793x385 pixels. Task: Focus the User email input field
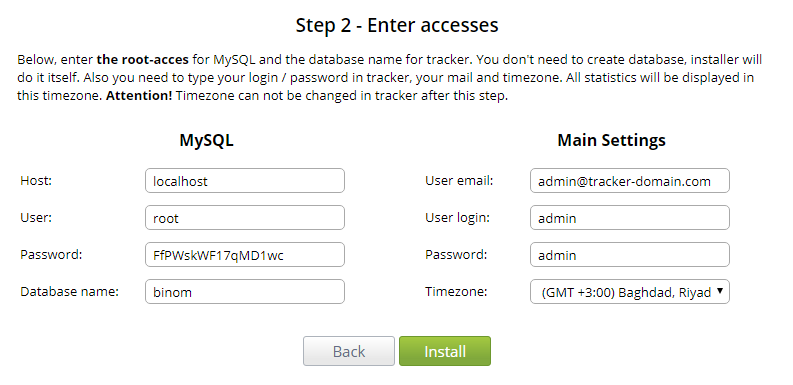click(x=630, y=181)
